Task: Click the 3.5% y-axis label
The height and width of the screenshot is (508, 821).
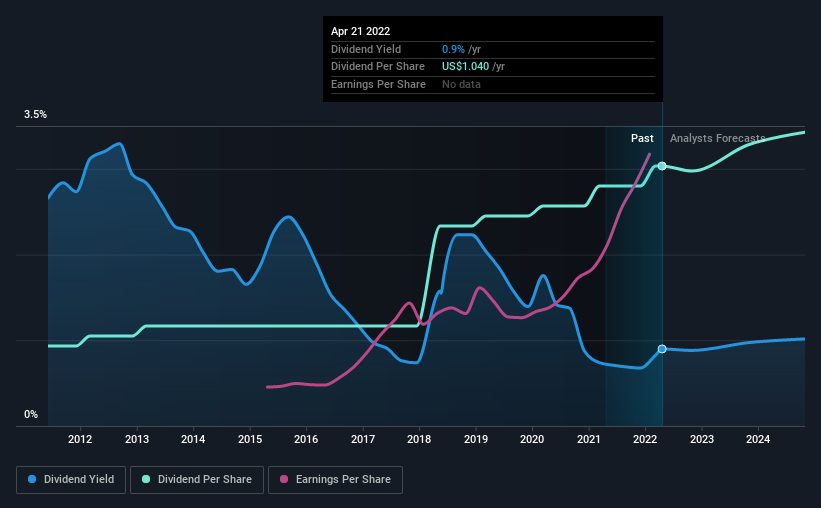Action: (35, 115)
